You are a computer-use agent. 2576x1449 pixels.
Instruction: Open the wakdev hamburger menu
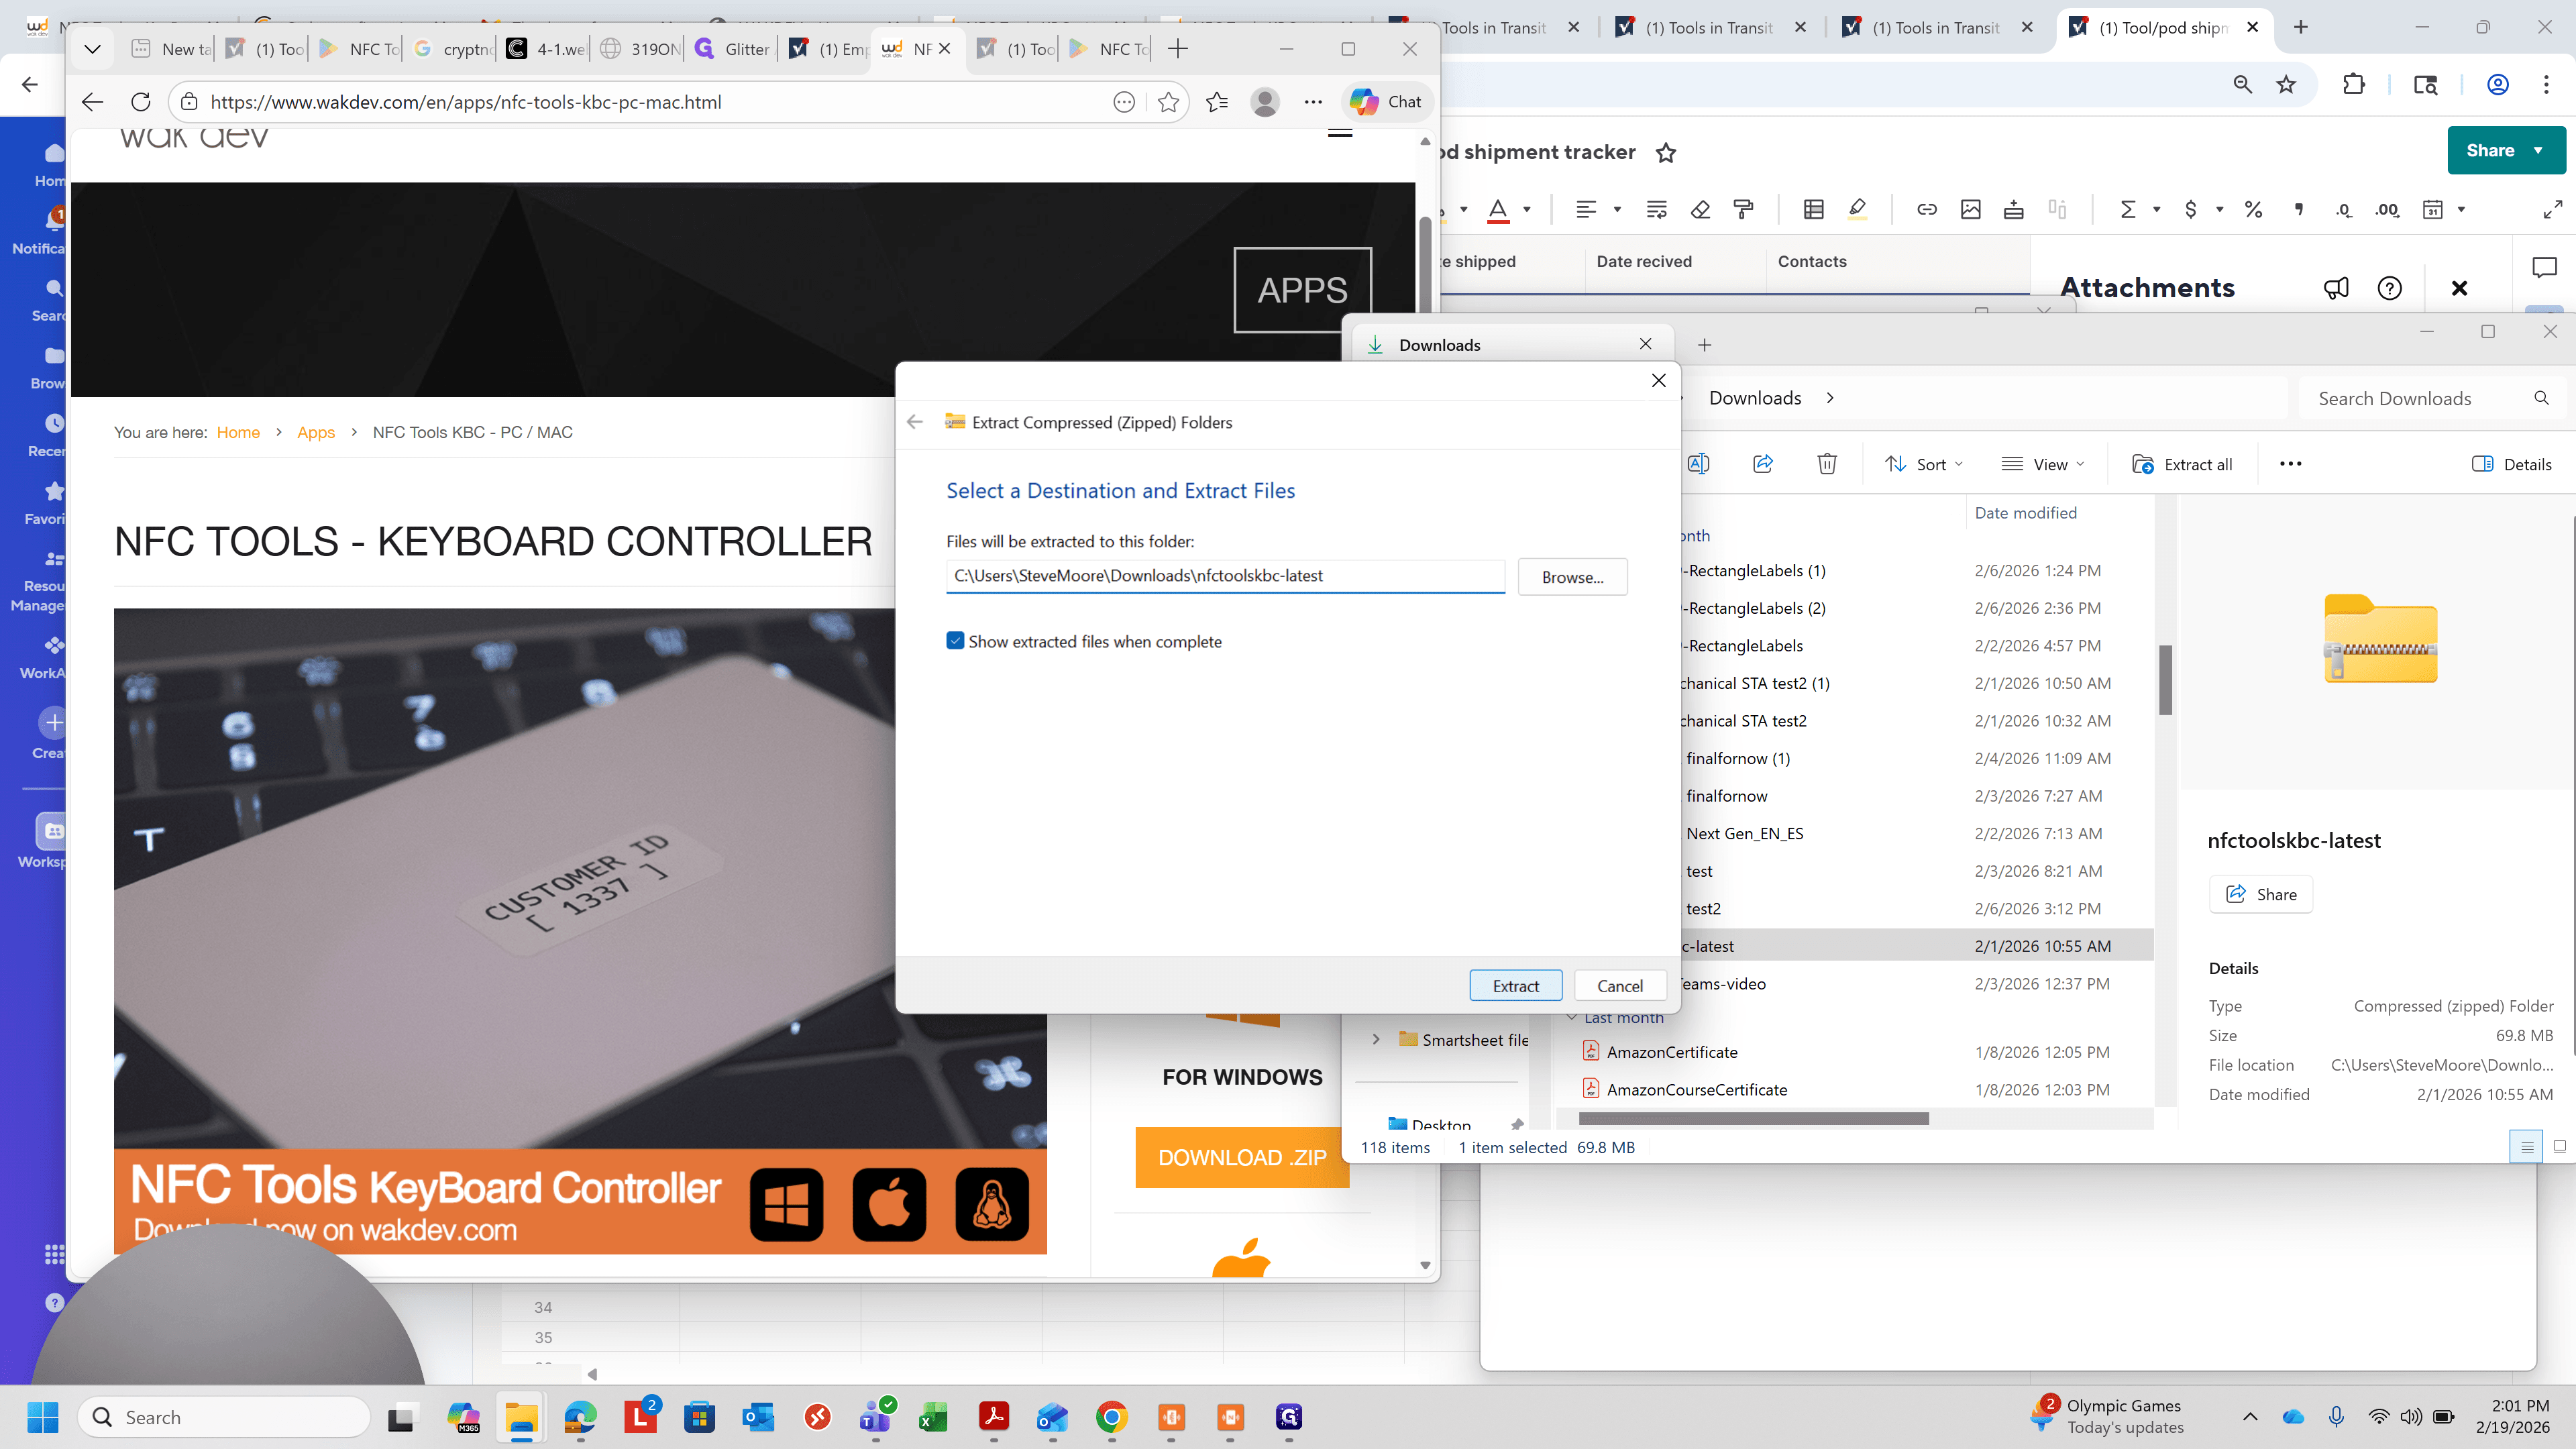(1340, 133)
